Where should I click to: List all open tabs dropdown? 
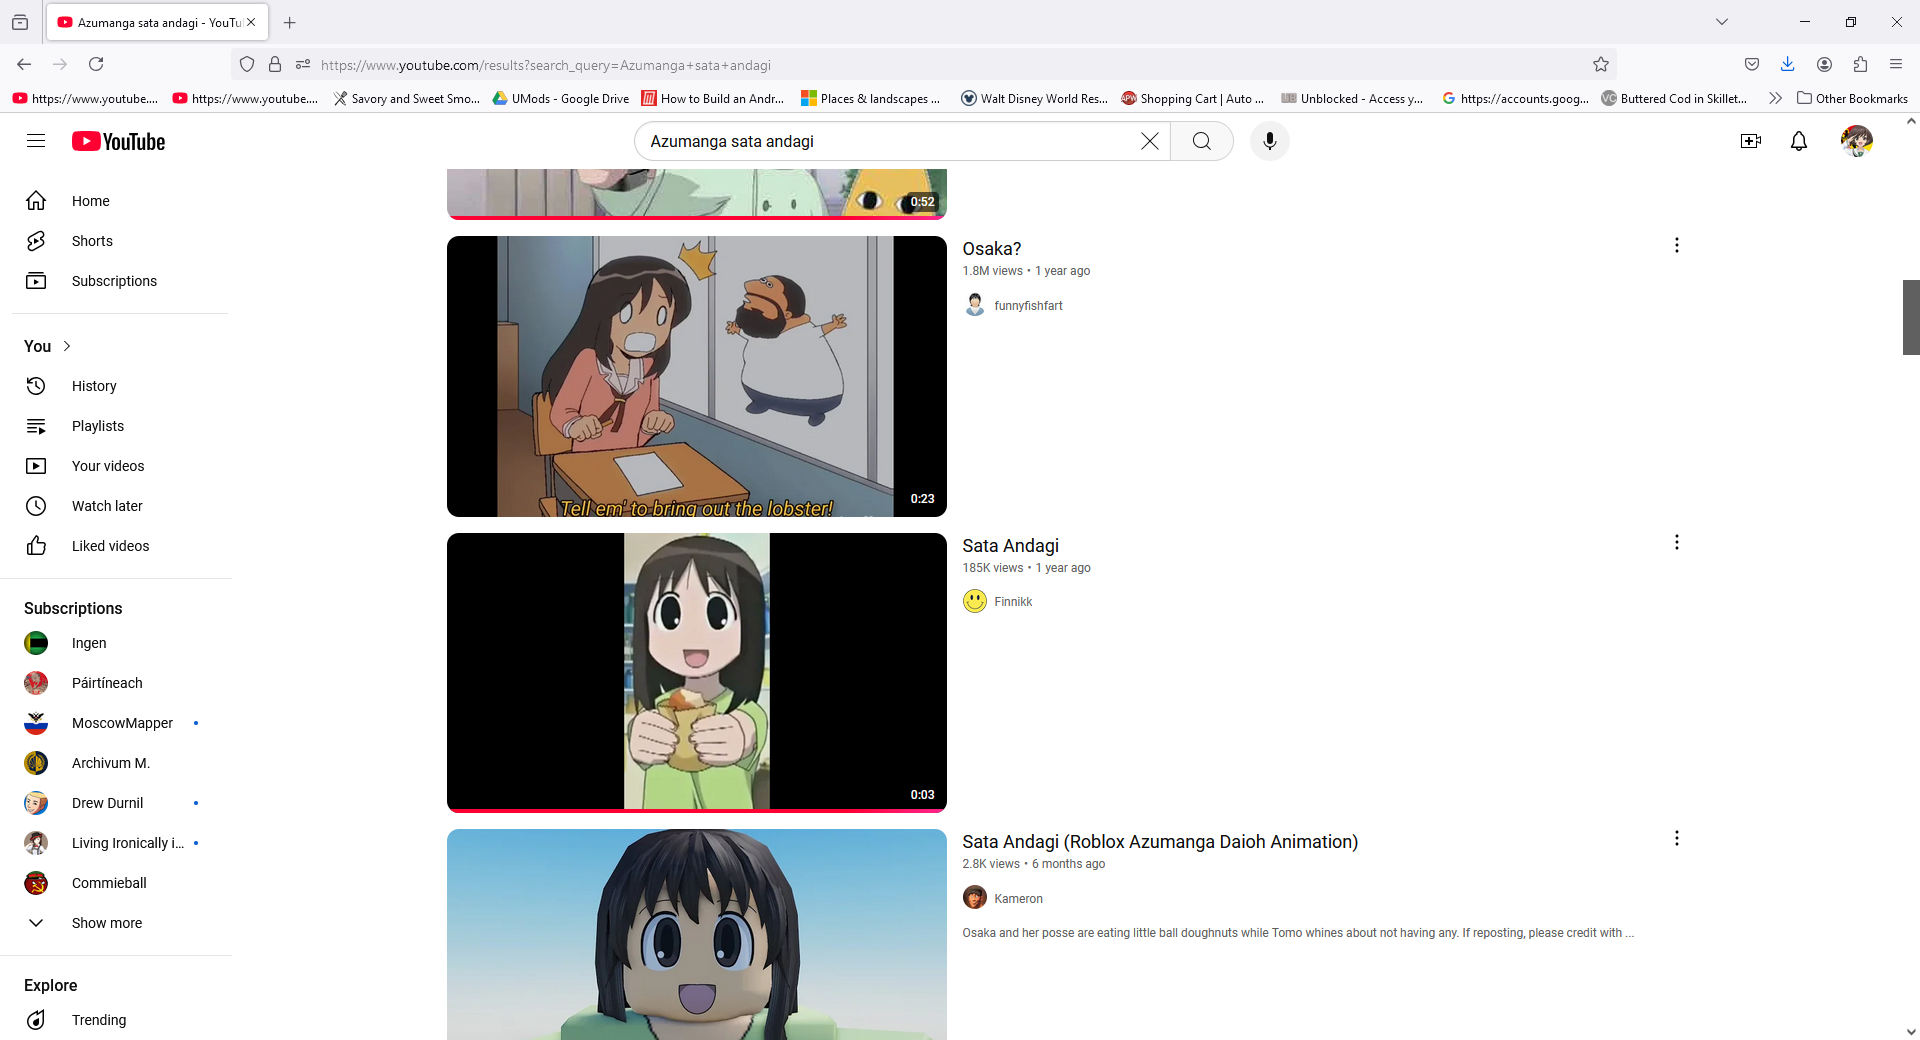[x=1722, y=22]
